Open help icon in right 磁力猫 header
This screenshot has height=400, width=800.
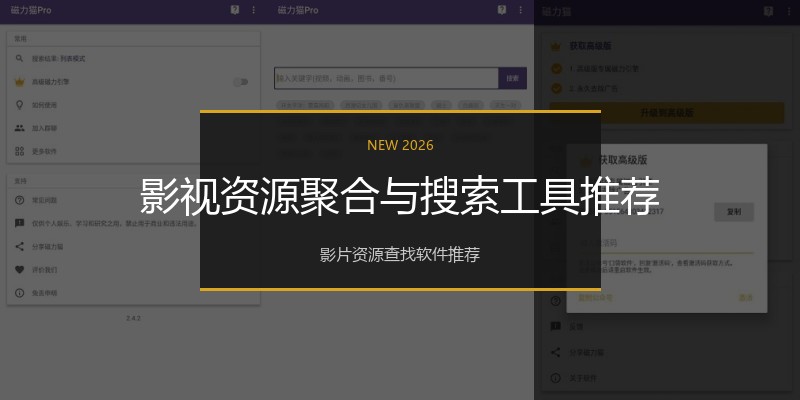[768, 11]
